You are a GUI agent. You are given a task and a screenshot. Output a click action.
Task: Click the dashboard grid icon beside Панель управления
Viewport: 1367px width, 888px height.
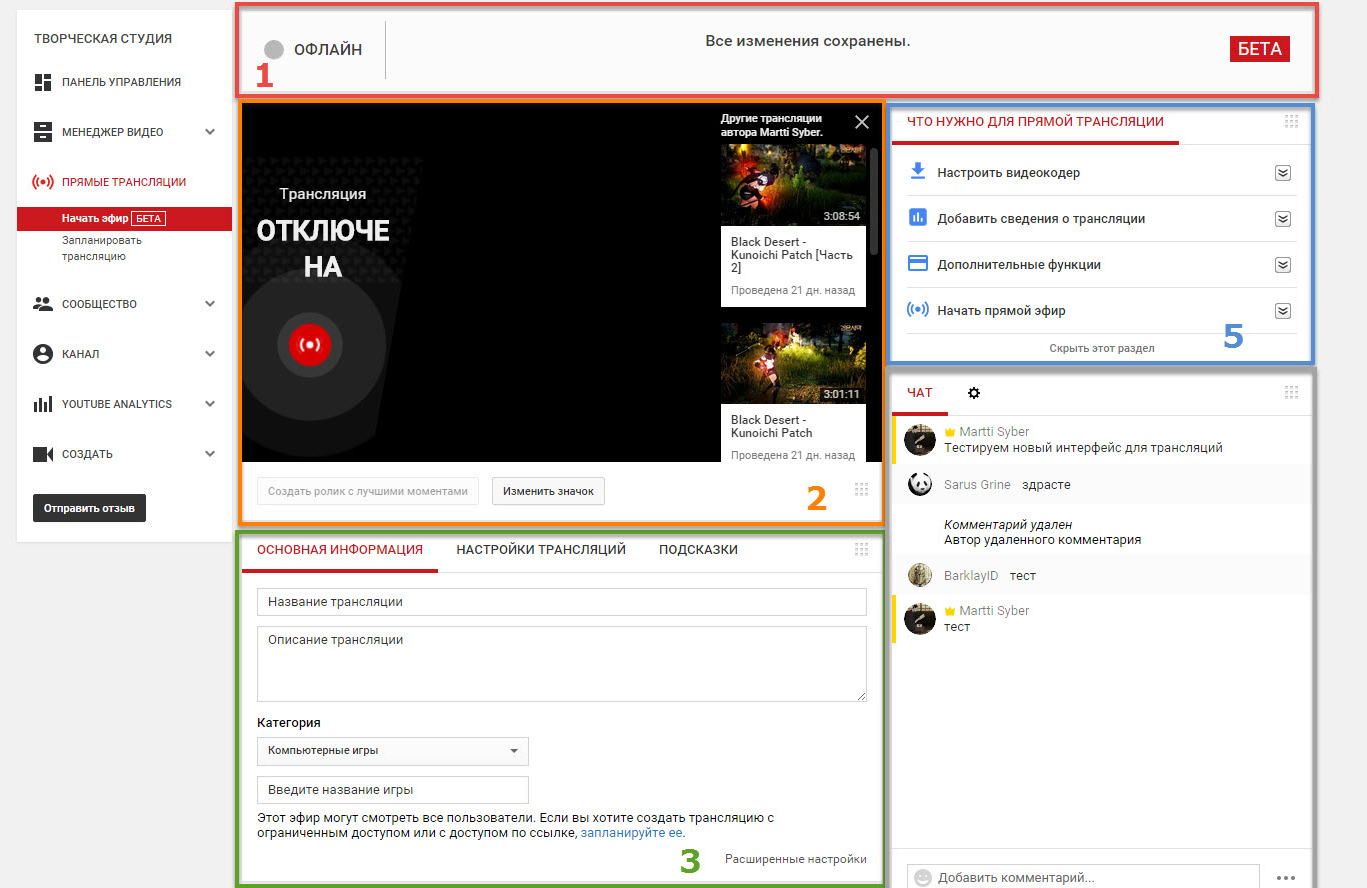pyautogui.click(x=42, y=82)
